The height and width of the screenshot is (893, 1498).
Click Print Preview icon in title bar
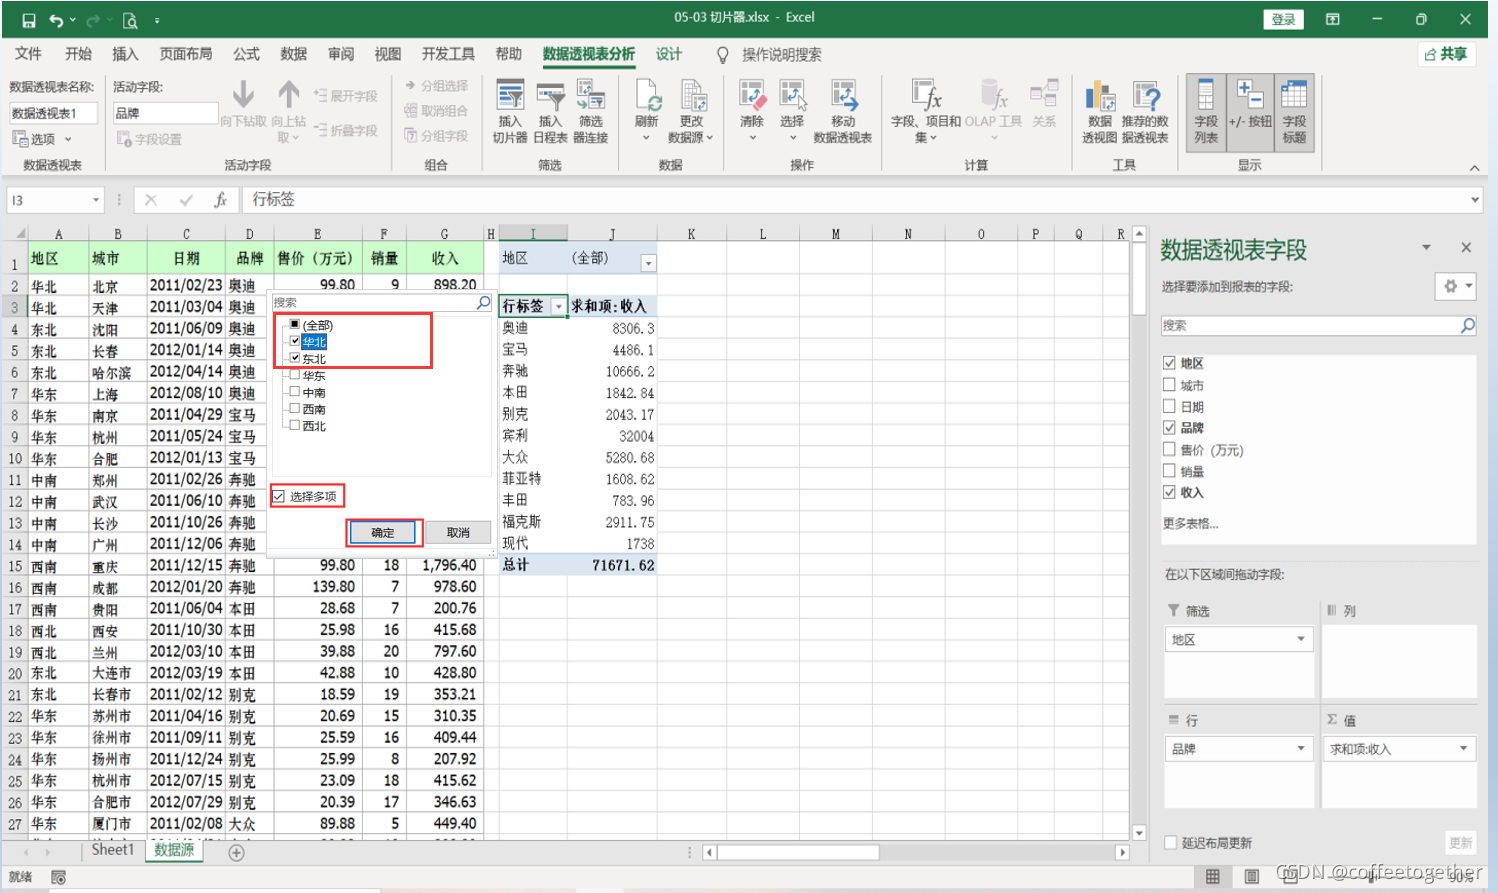[x=130, y=20]
